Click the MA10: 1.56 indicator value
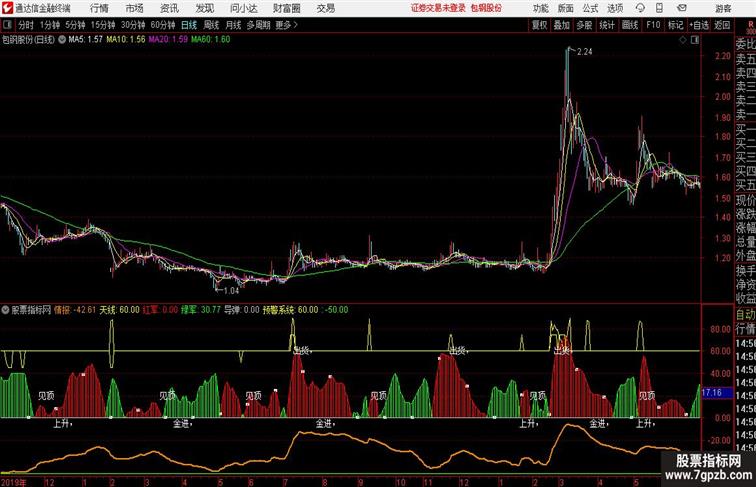Screen dimensions: 756x487 tap(126, 40)
